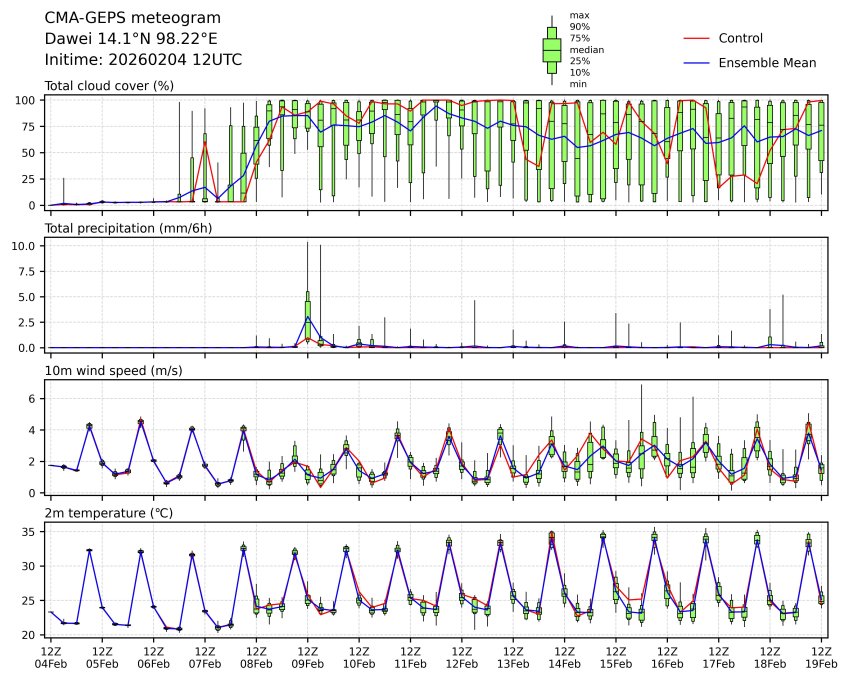Click the Dawei 14.1°N 98.22°E location text
This screenshot has width=849, height=681.
click(131, 39)
